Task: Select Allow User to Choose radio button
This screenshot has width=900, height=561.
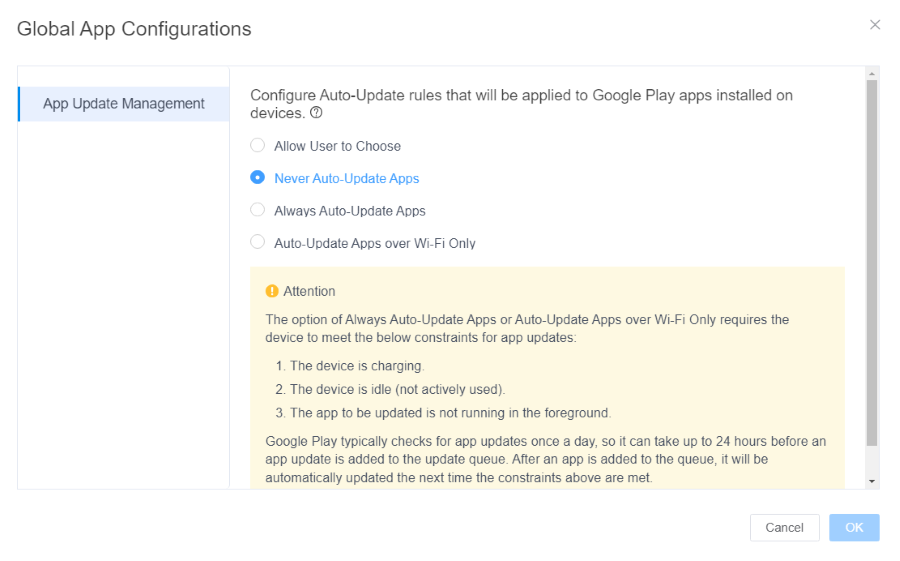Action: point(258,145)
